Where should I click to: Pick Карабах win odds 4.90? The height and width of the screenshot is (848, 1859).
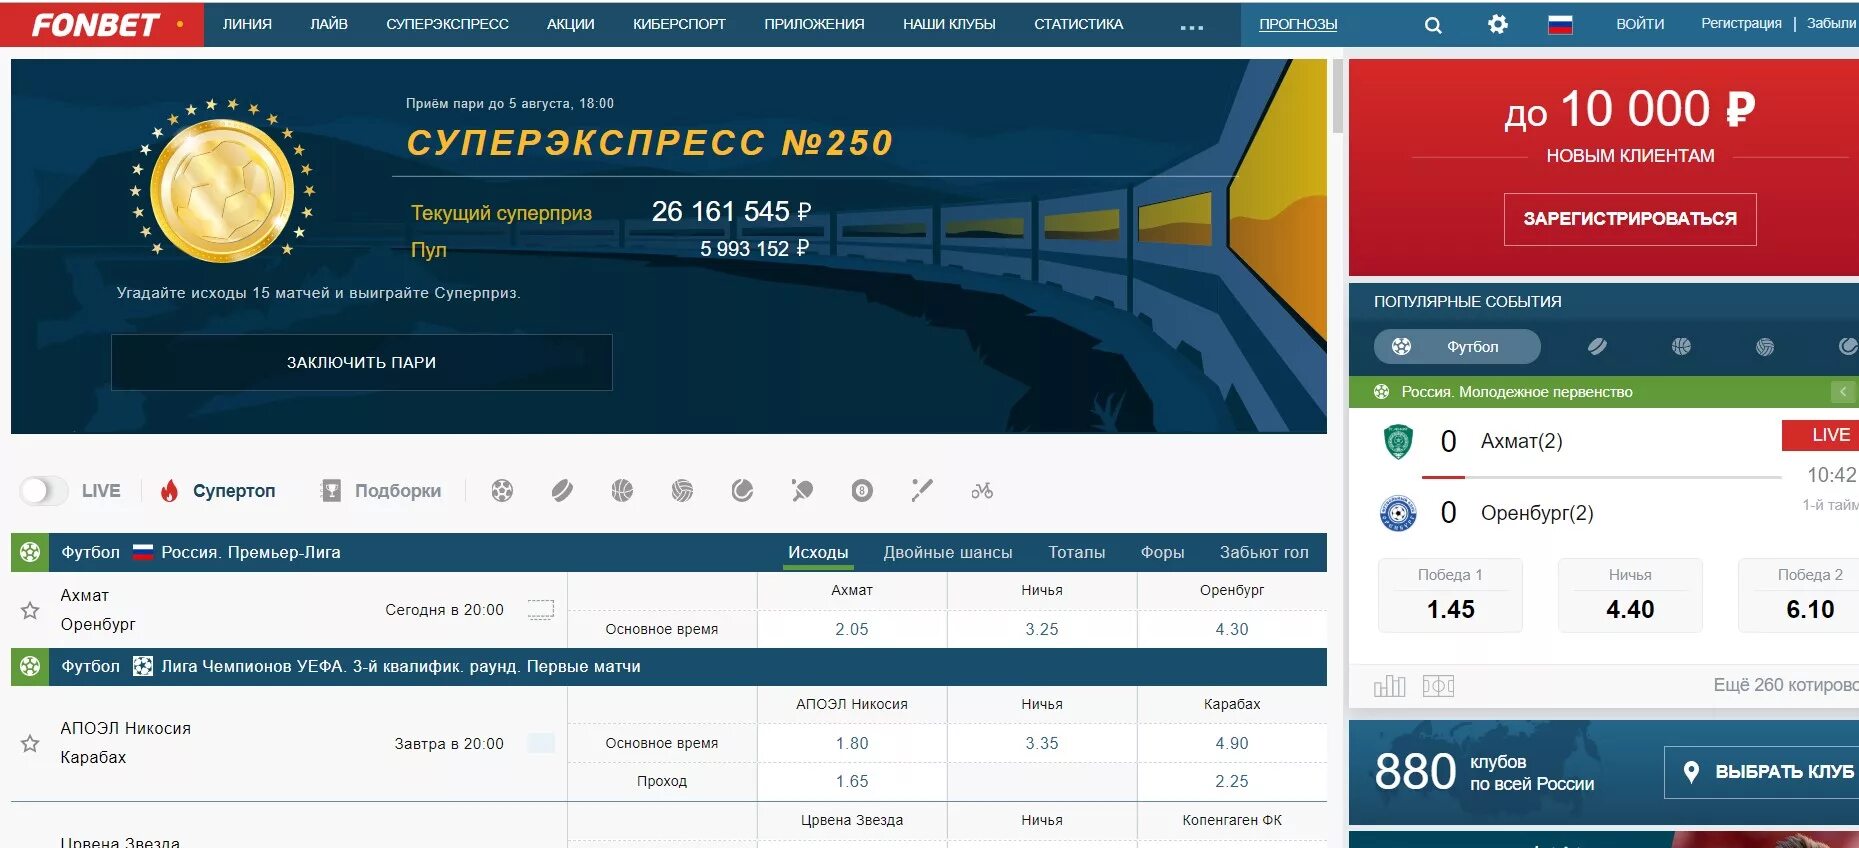(x=1232, y=743)
